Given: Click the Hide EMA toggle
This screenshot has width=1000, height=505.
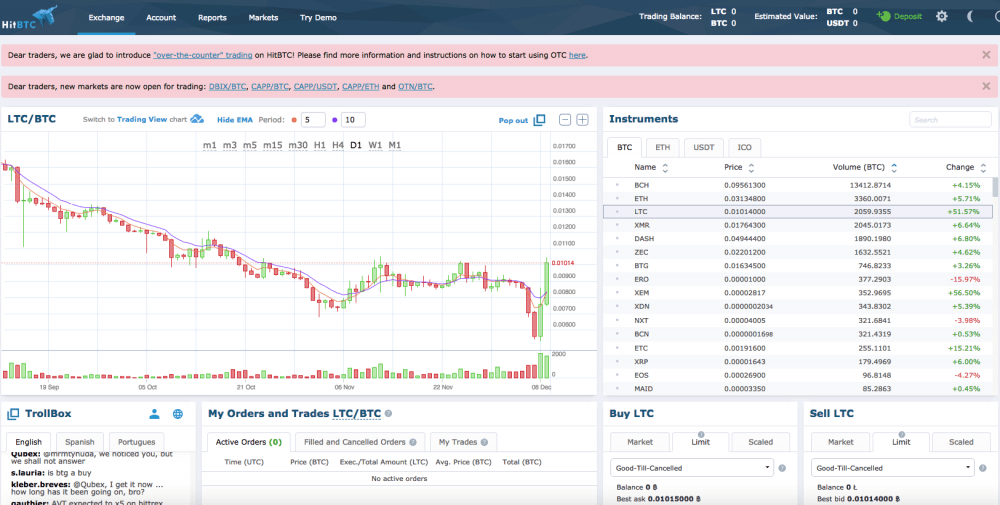Looking at the screenshot, I should (235, 120).
